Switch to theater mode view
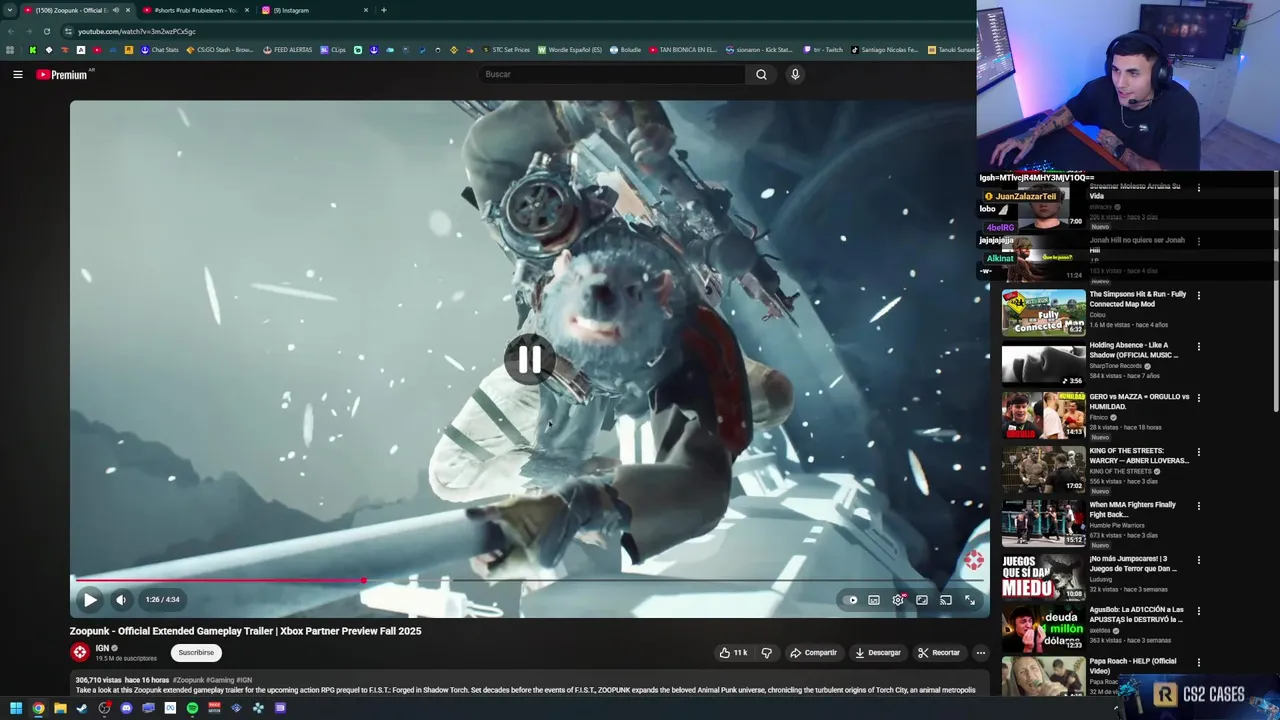Image resolution: width=1280 pixels, height=720 pixels. (922, 600)
